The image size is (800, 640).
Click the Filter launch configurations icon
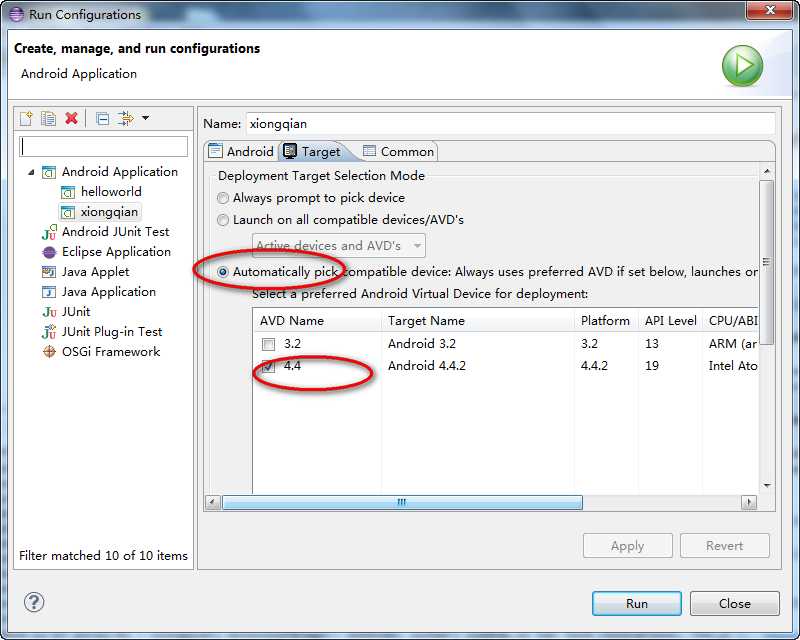coord(126,118)
